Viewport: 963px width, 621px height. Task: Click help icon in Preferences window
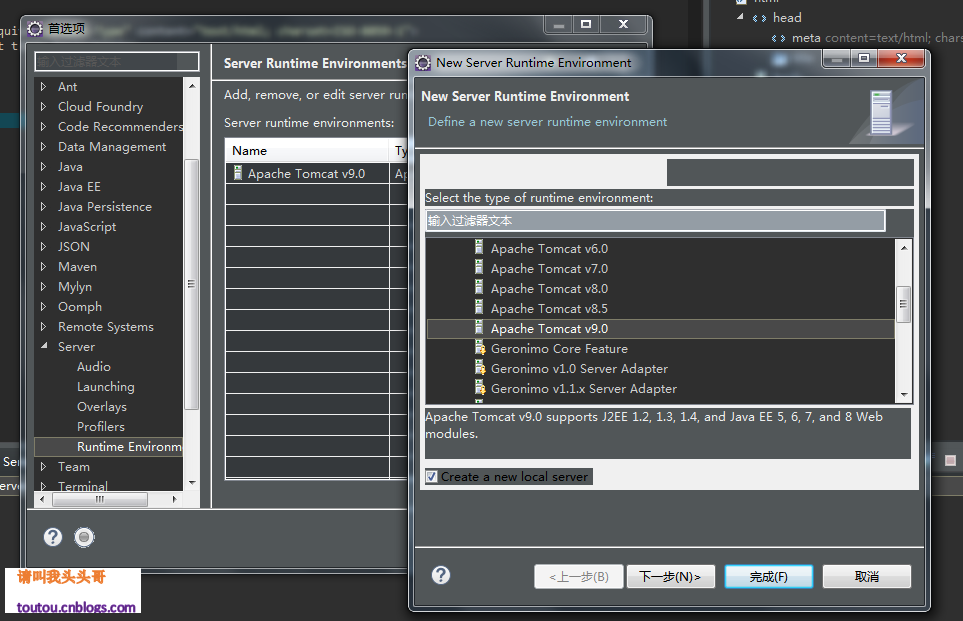point(53,537)
